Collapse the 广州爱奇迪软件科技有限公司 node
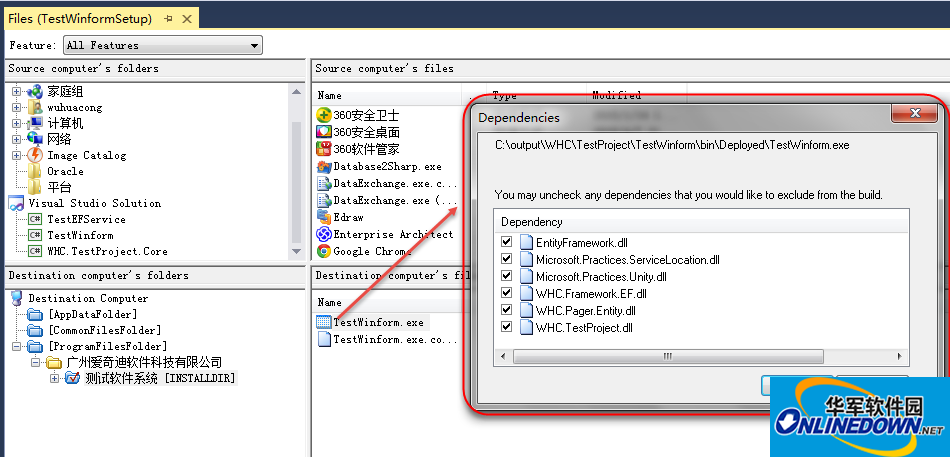This screenshot has width=950, height=457. tap(35, 362)
